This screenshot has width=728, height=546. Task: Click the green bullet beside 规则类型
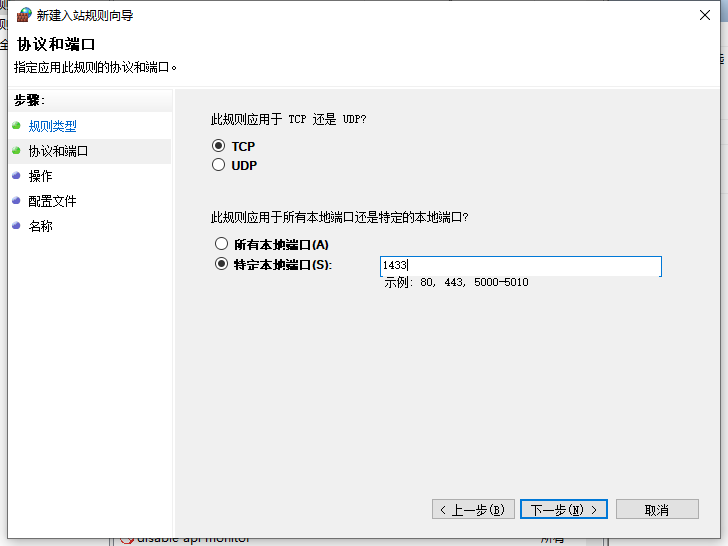(16, 126)
